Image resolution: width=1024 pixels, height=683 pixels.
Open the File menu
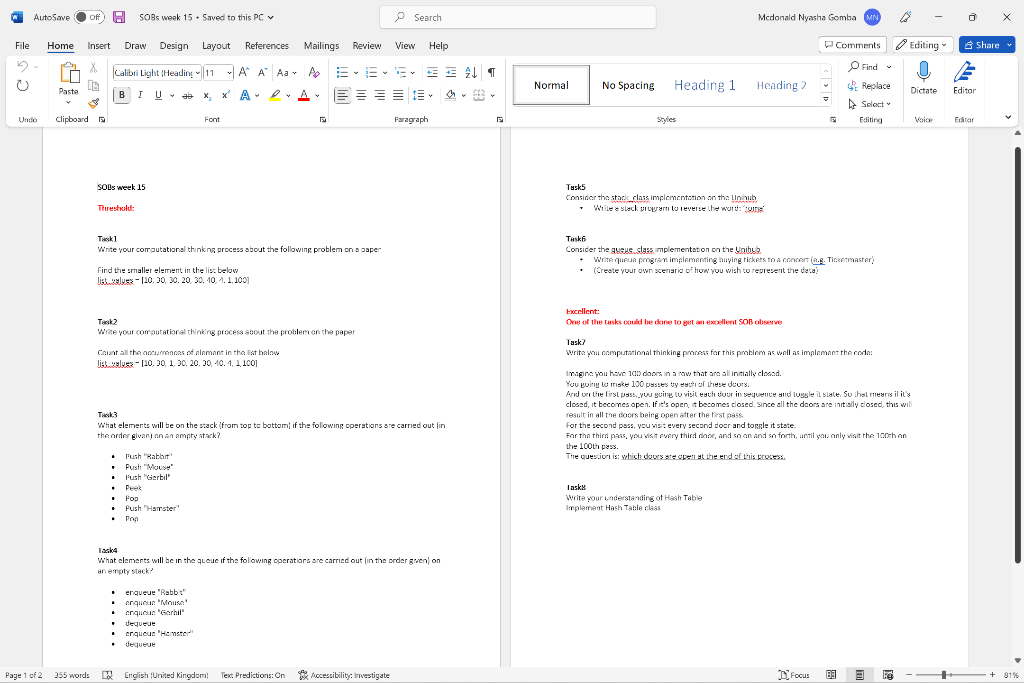pyautogui.click(x=22, y=46)
